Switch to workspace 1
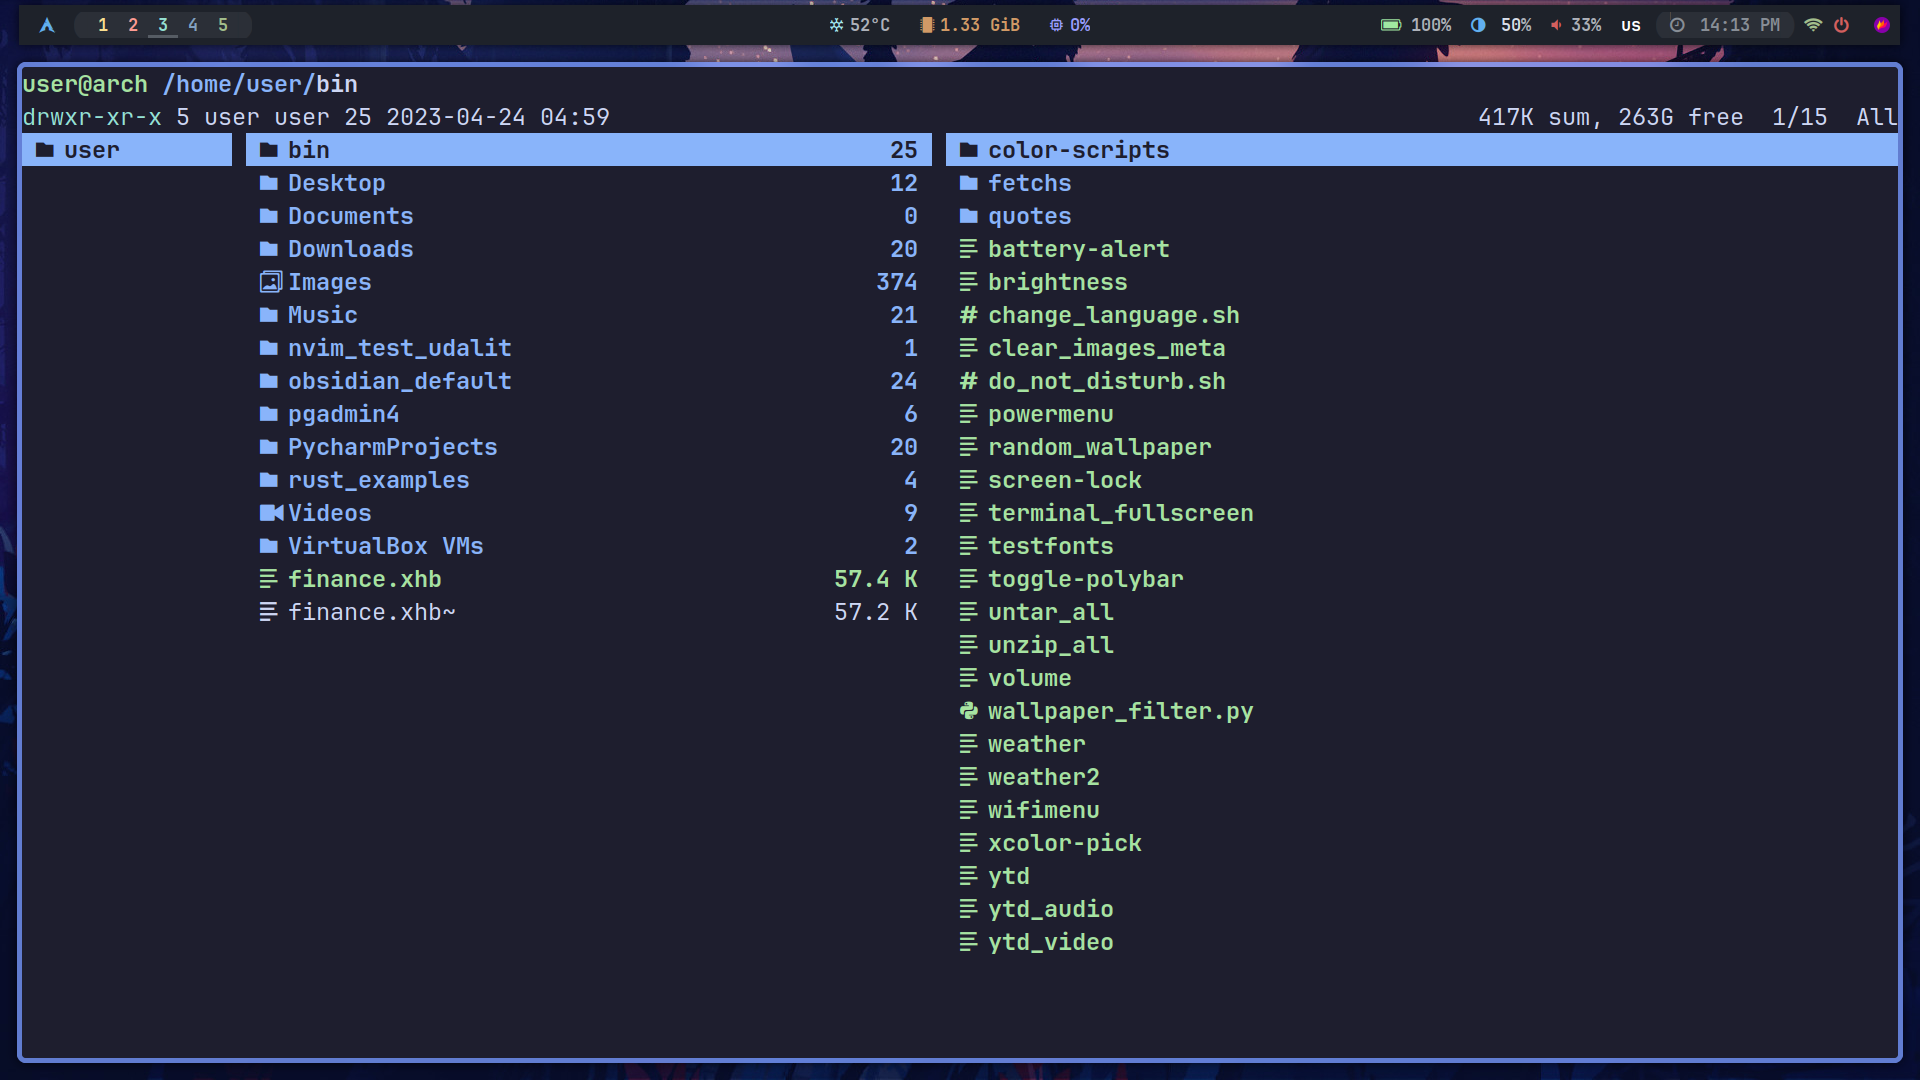The width and height of the screenshot is (1920, 1080). pyautogui.click(x=103, y=25)
